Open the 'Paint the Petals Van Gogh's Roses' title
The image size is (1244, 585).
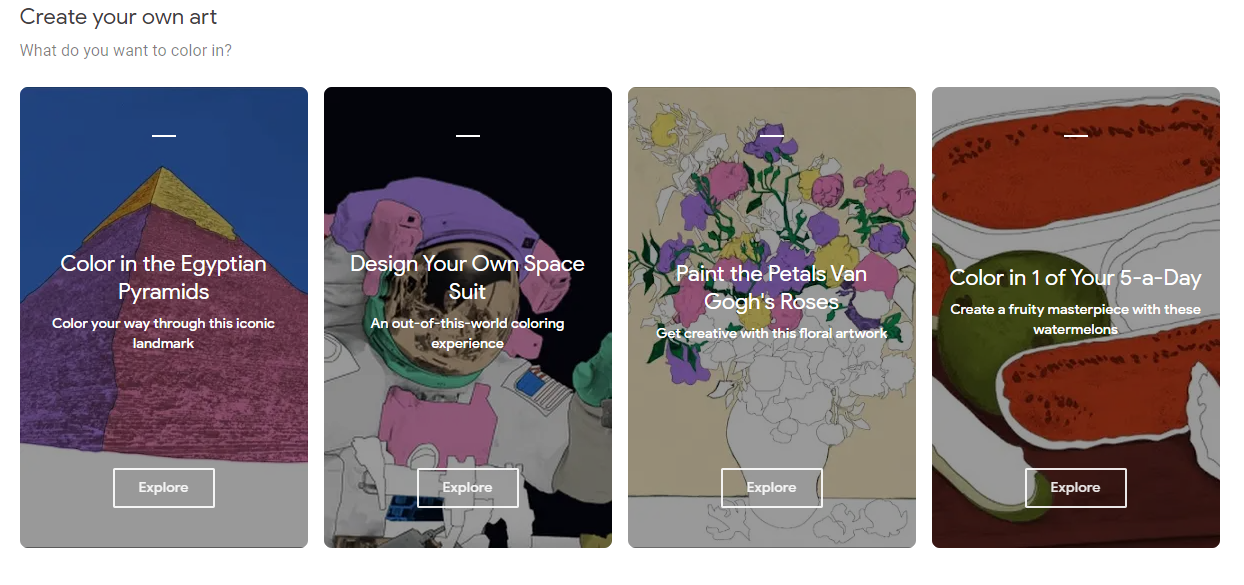coord(772,287)
